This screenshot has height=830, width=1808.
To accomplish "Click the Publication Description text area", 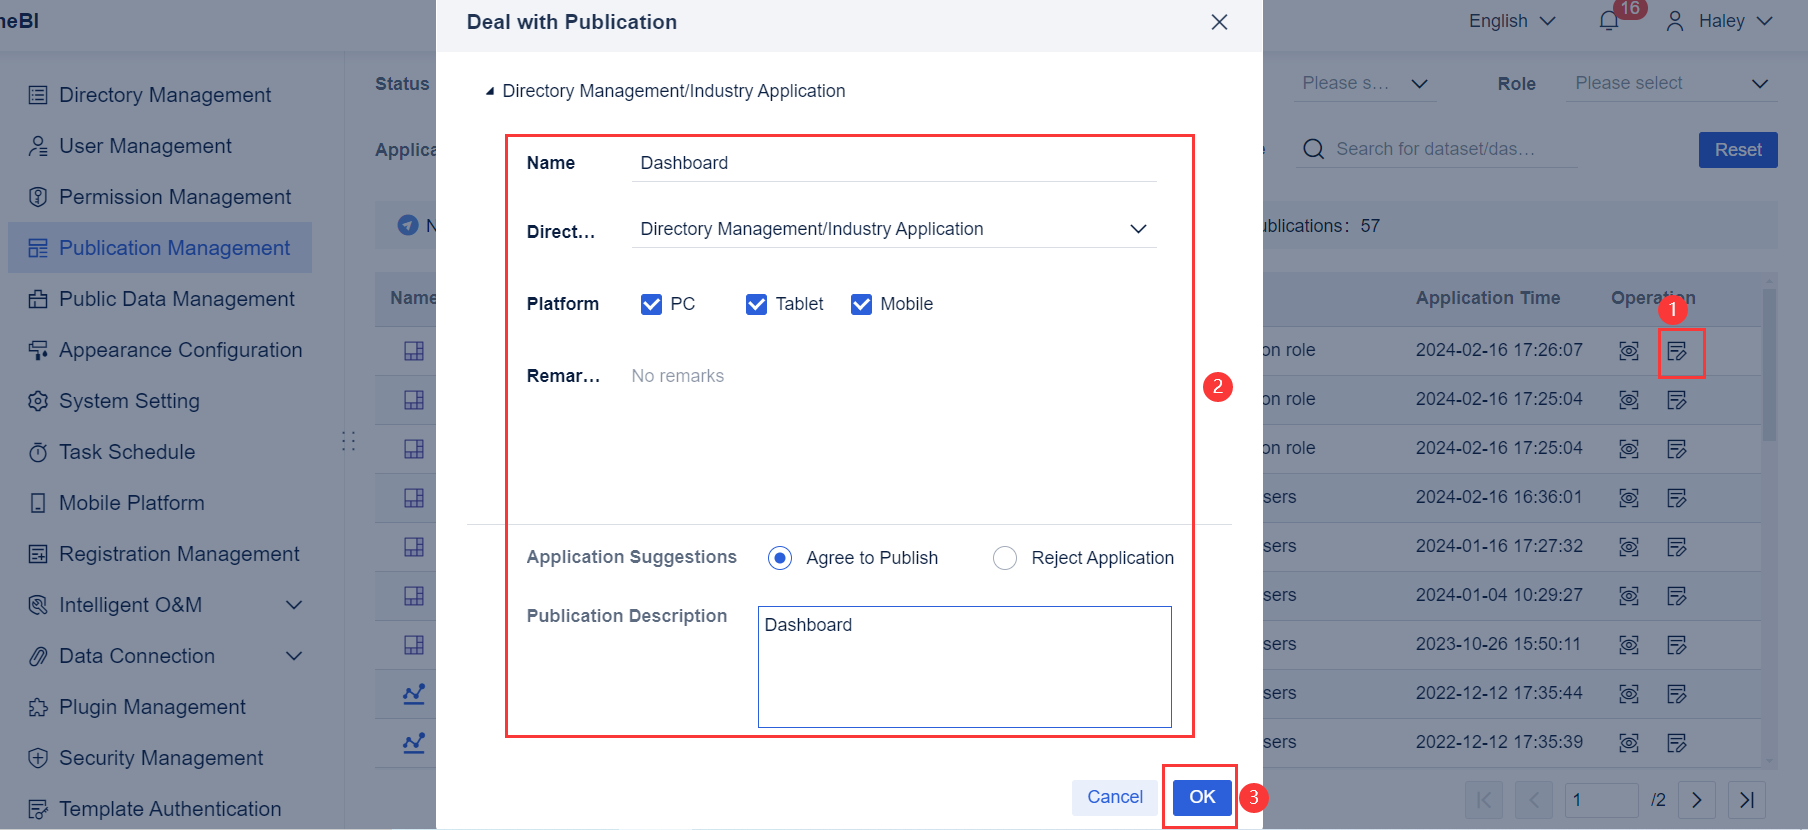I will coord(964,667).
